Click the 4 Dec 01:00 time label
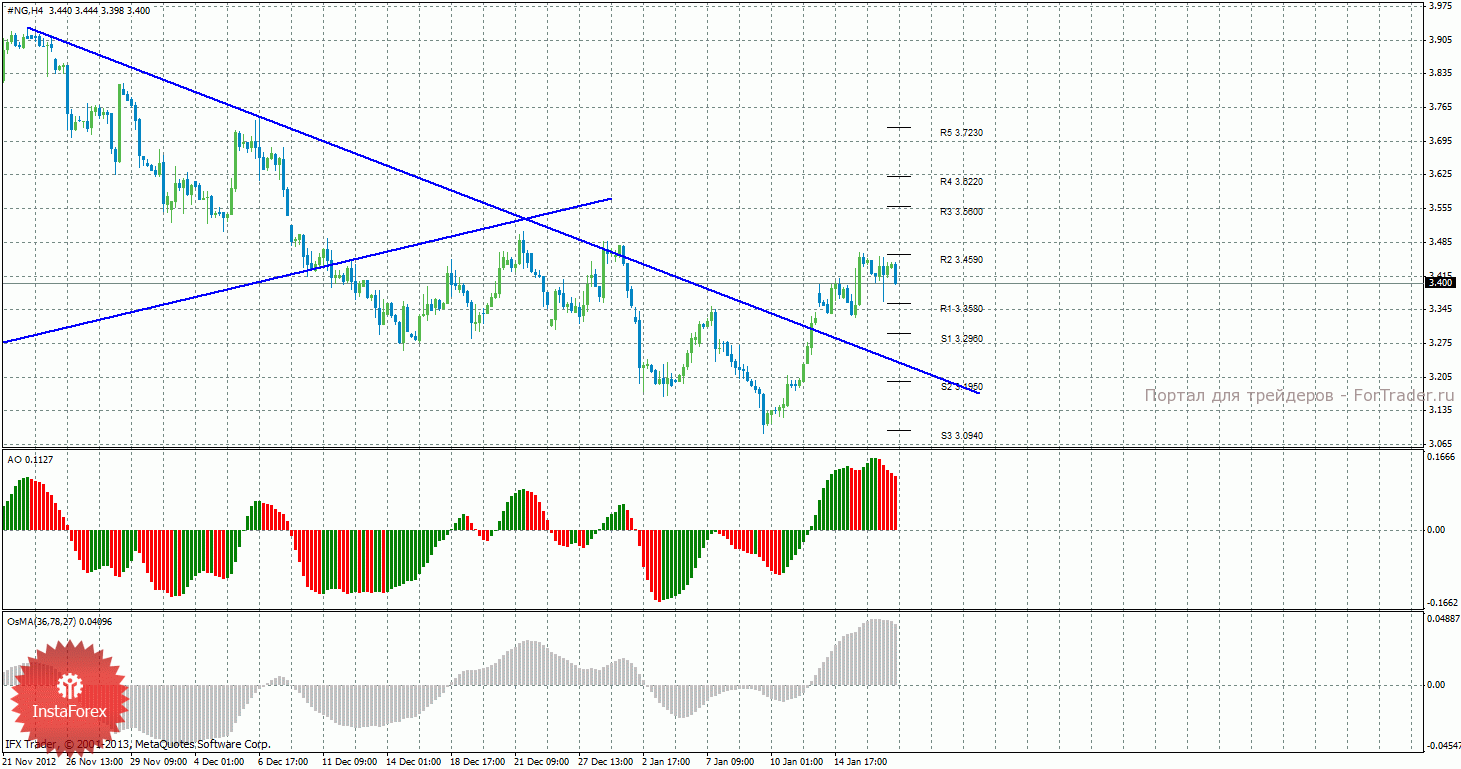The width and height of the screenshot is (1461, 769). pyautogui.click(x=220, y=762)
